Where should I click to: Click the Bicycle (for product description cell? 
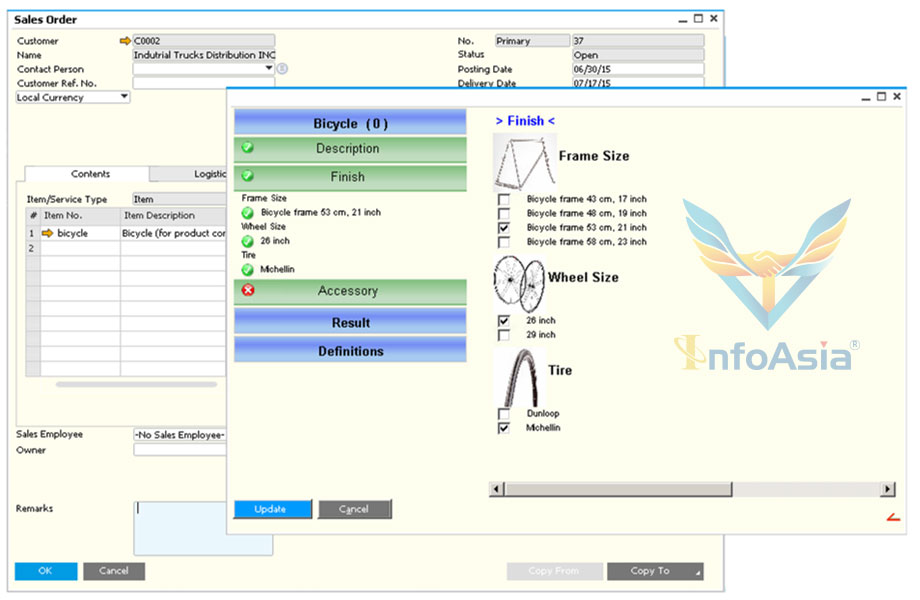[173, 233]
